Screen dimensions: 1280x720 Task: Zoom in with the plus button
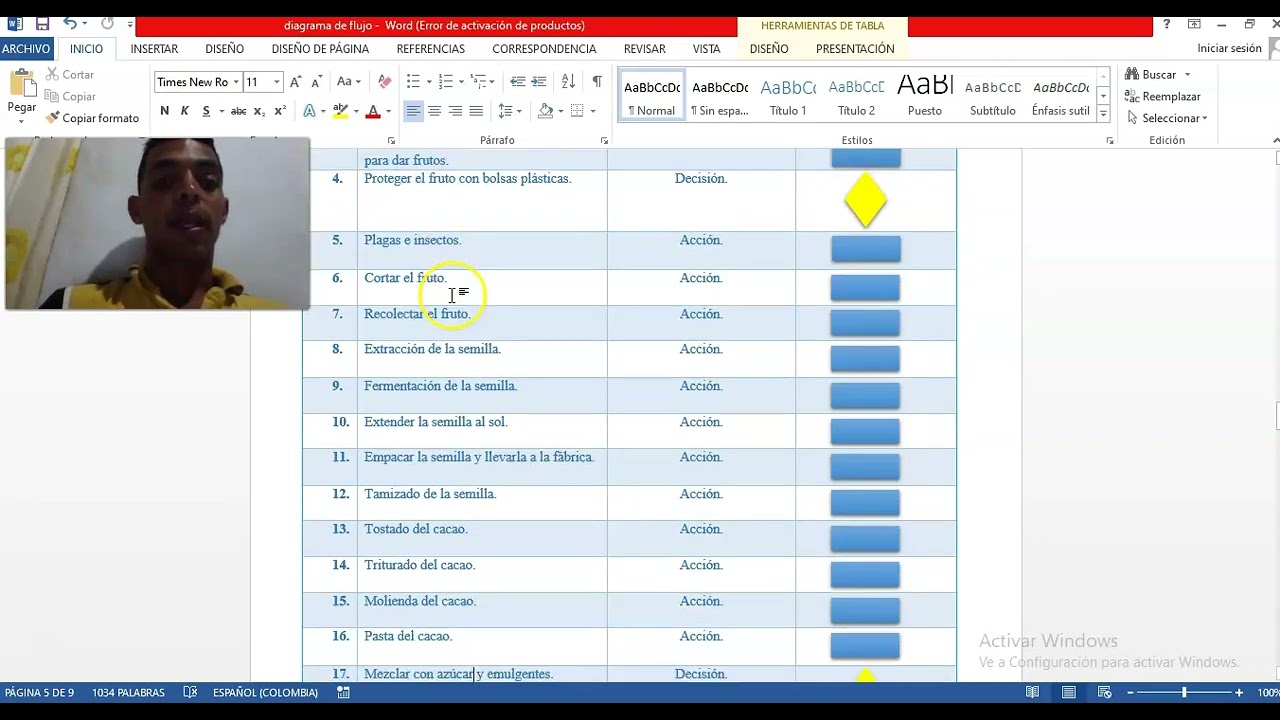1239,693
